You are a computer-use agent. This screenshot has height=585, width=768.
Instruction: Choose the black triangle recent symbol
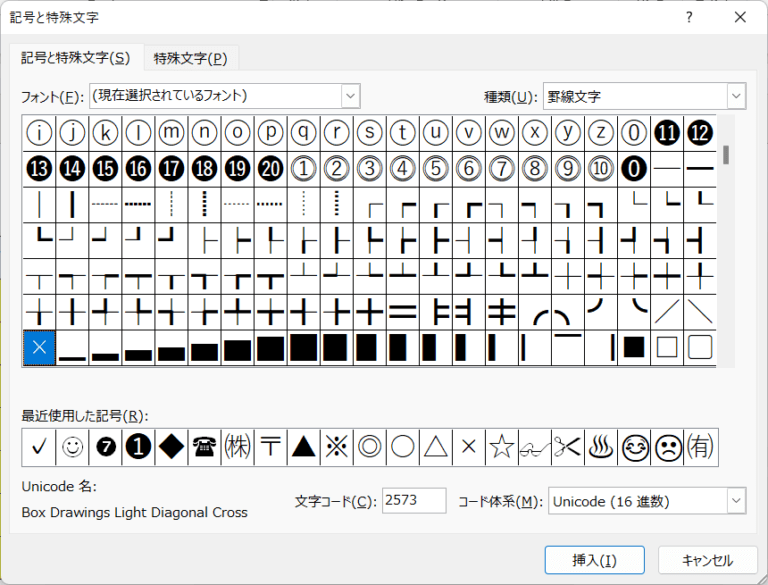pos(303,448)
